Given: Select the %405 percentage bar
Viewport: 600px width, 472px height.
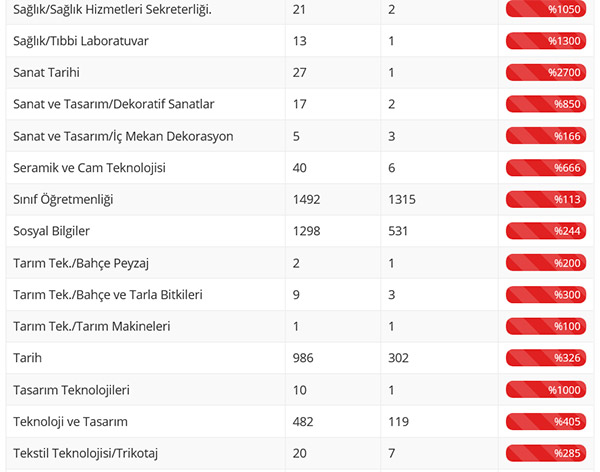Looking at the screenshot, I should 546,421.
